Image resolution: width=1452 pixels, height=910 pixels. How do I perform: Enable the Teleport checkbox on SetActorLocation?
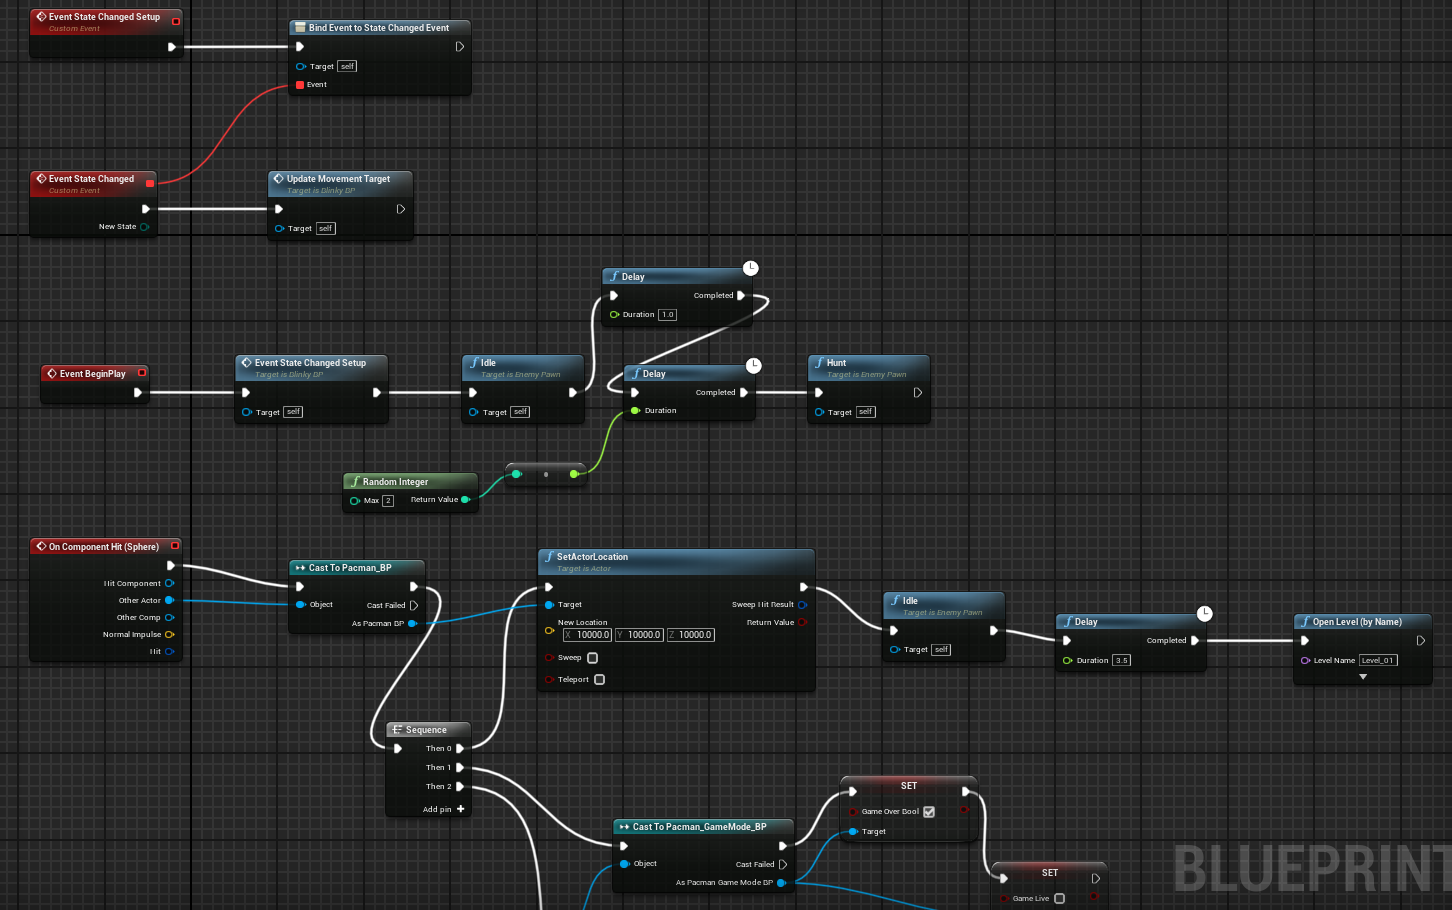point(598,679)
